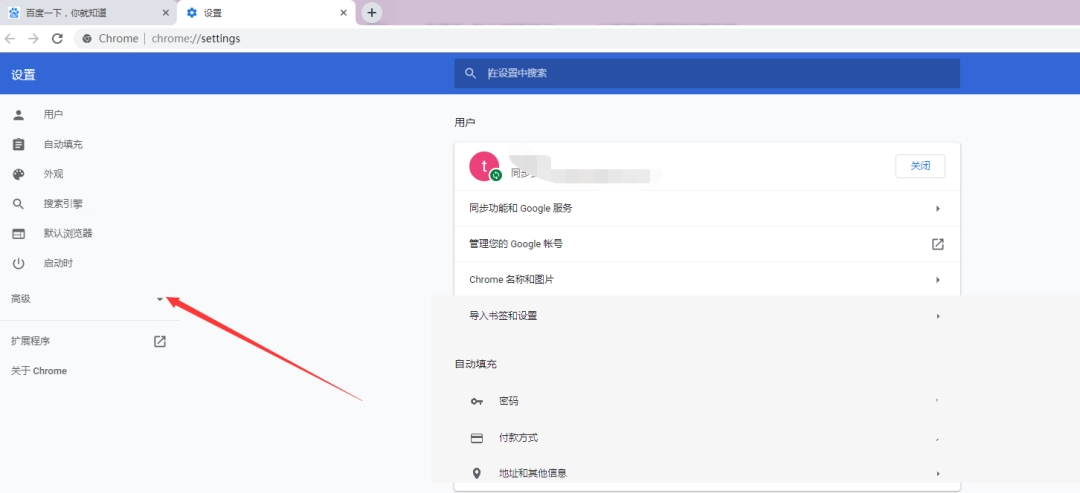This screenshot has width=1080, height=493.
Task: Open the 密码 settings row
Action: tap(707, 401)
